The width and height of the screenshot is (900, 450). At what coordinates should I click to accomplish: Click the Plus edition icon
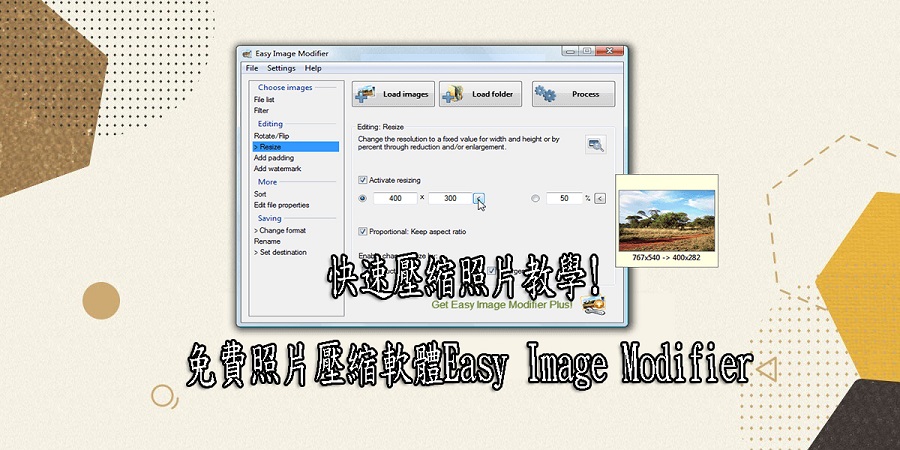[x=593, y=305]
